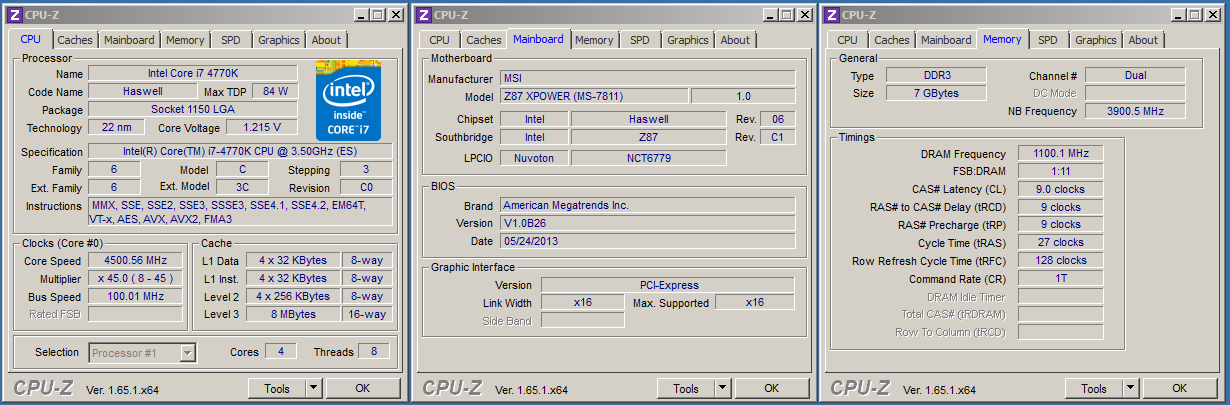Click the NB Frequency 3900.5 MHz field
1230x405 pixels.
tap(1135, 111)
